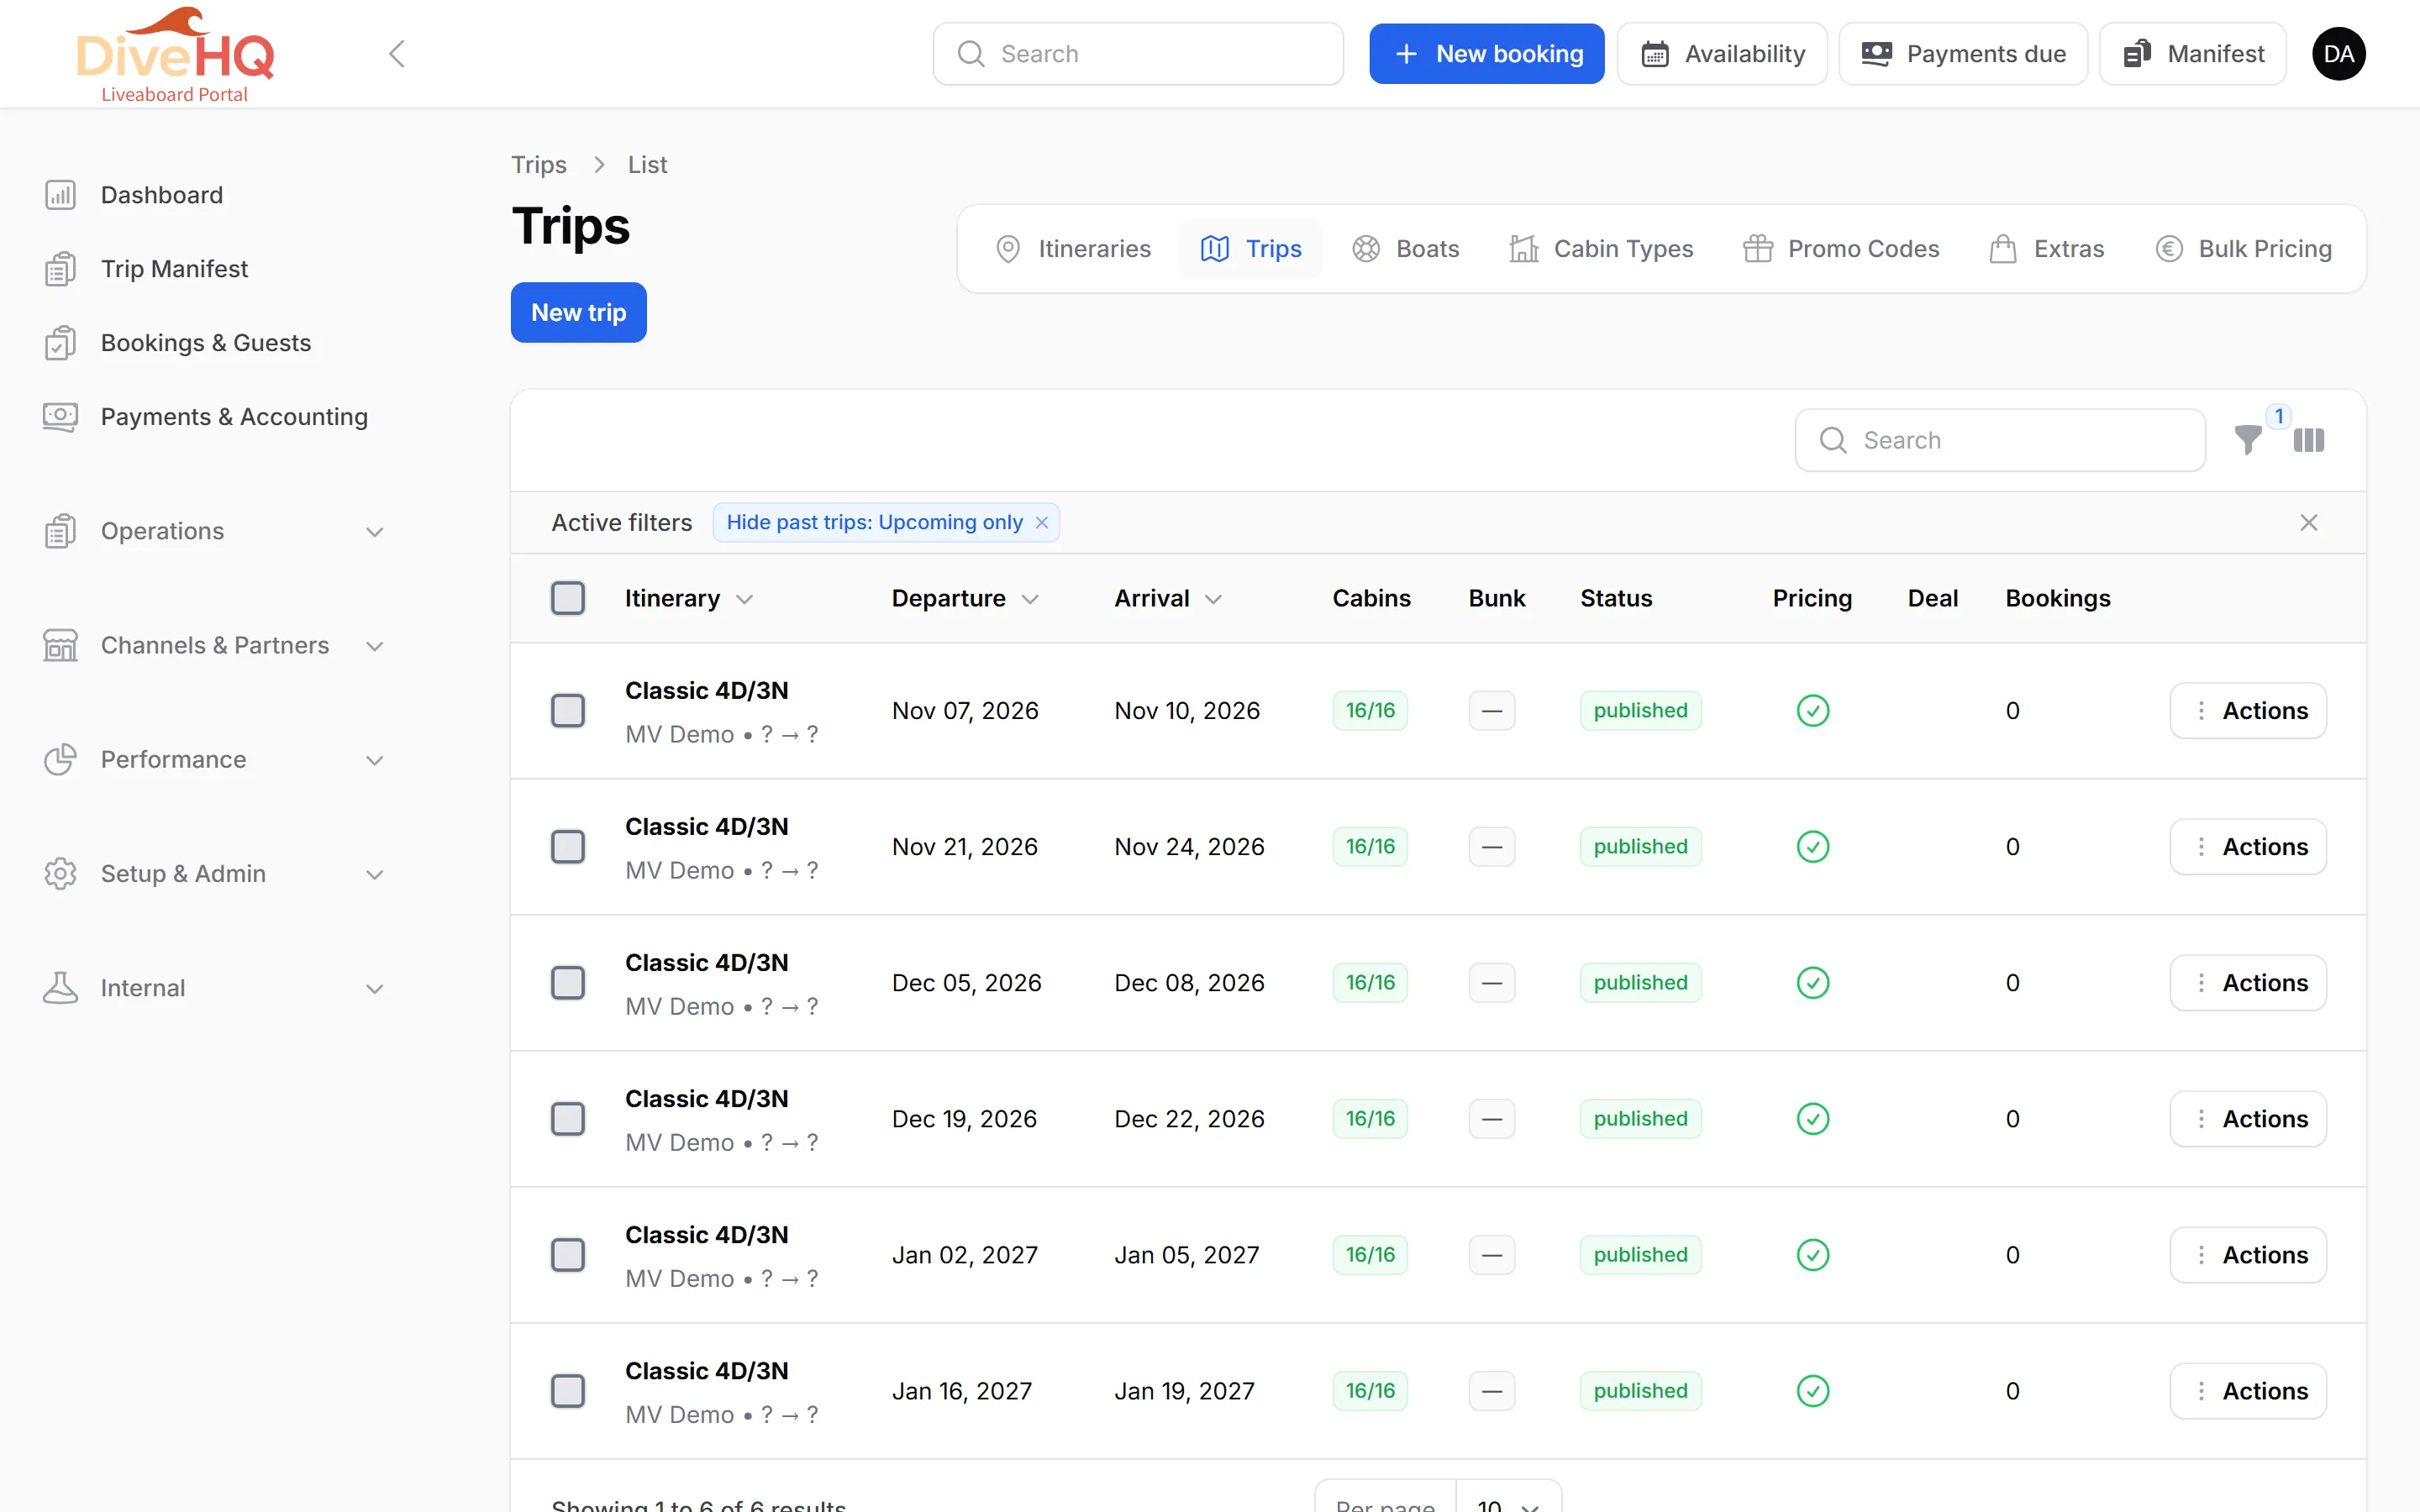This screenshot has height=1512, width=2420.
Task: Click the New booking button
Action: [1486, 54]
